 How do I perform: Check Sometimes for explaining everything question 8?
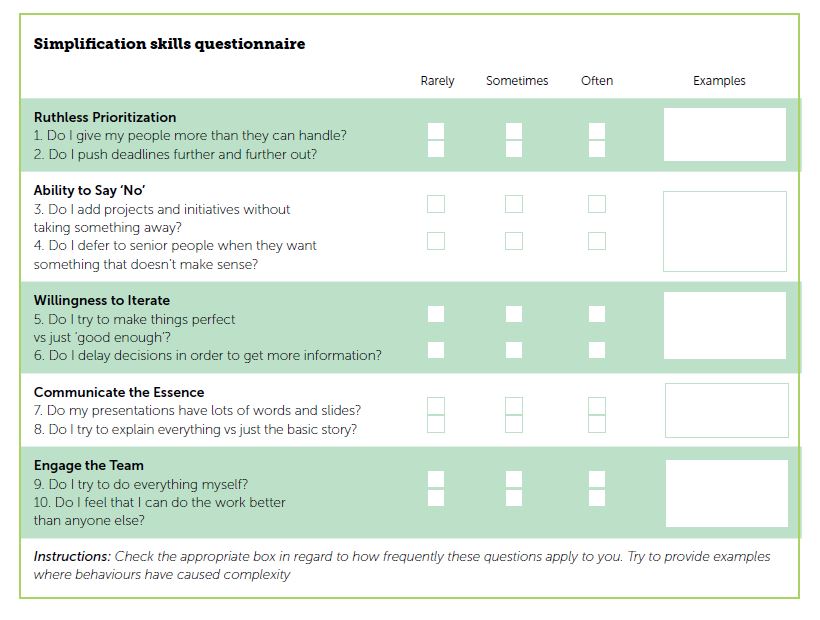pos(514,424)
